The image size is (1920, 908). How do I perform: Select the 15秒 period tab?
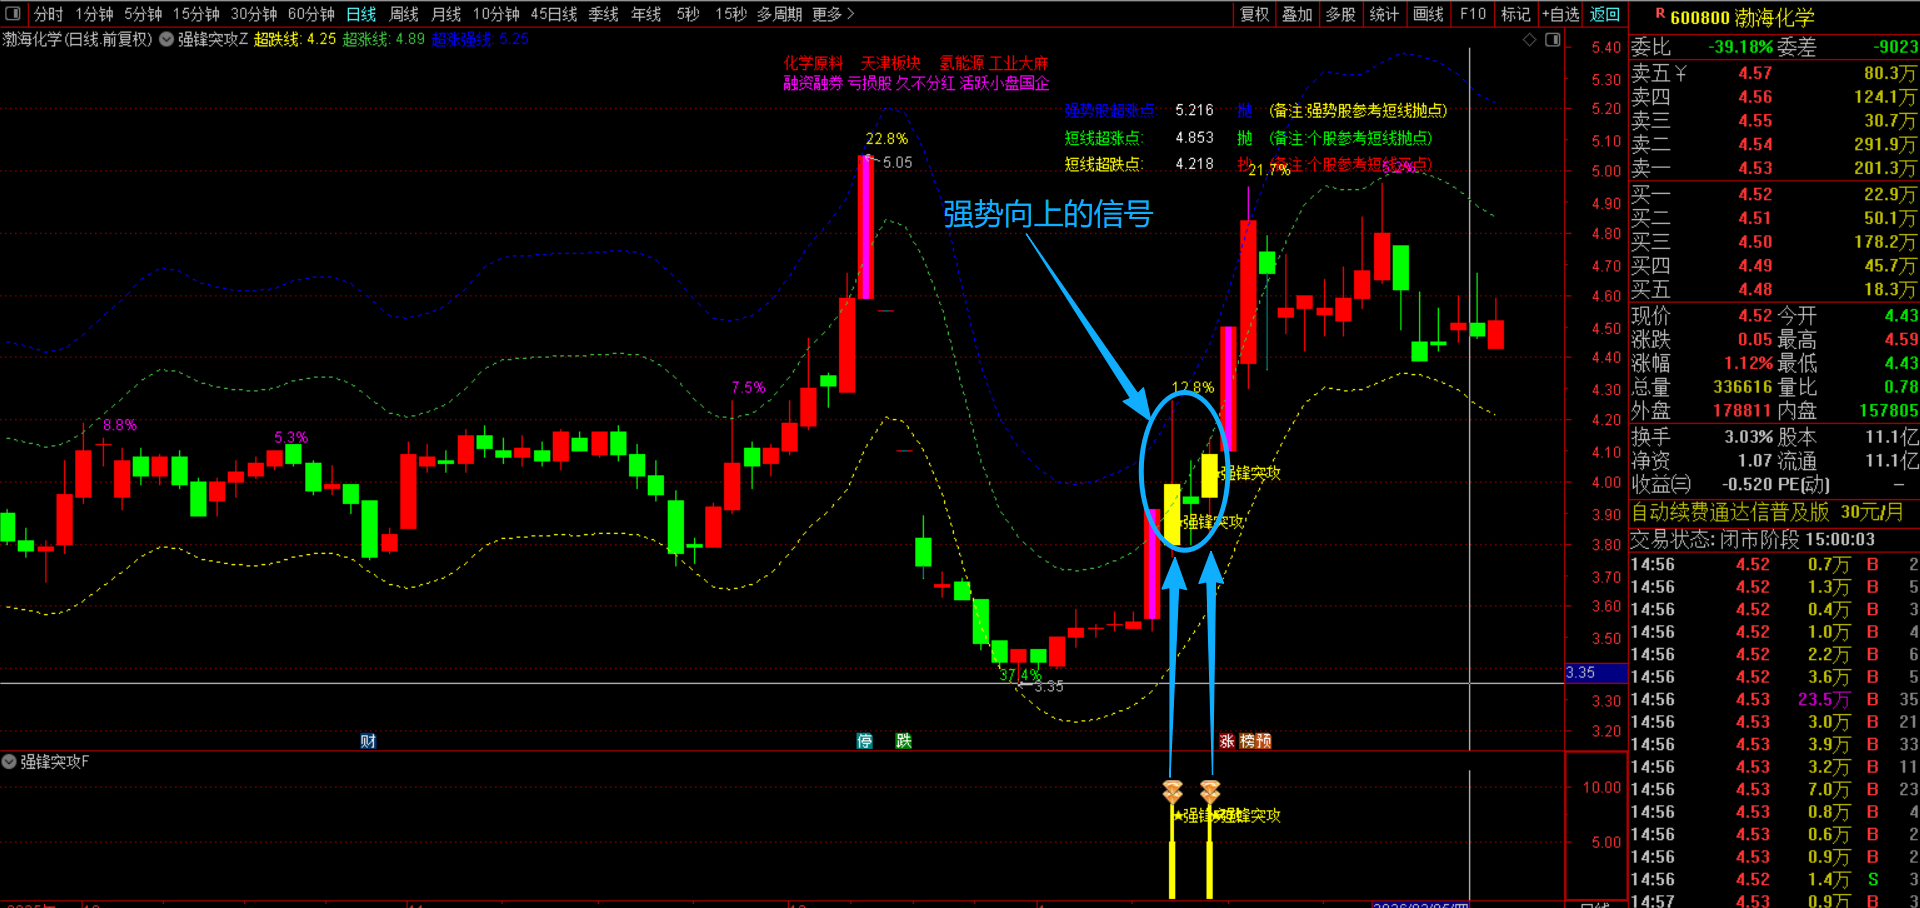tap(731, 14)
